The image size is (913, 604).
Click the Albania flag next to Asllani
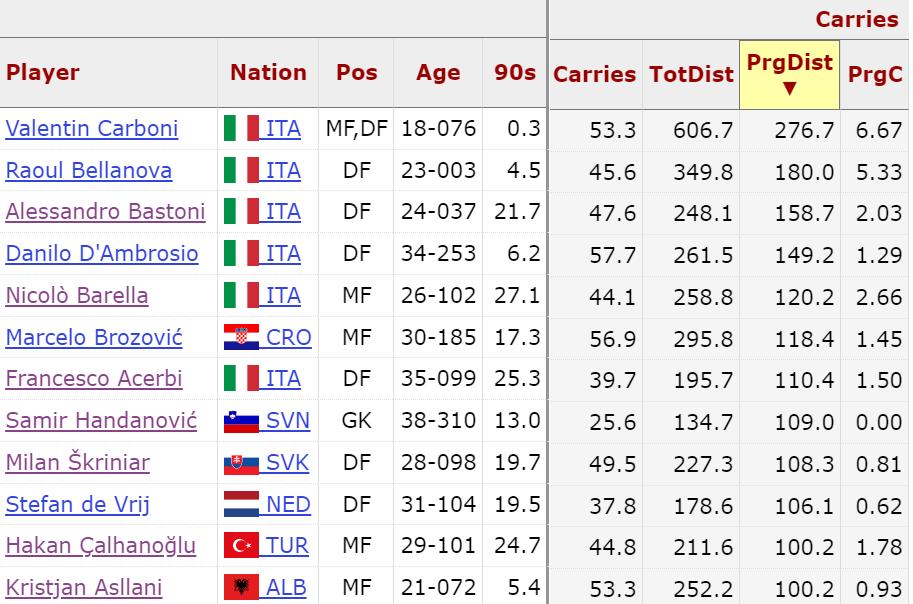[x=241, y=588]
